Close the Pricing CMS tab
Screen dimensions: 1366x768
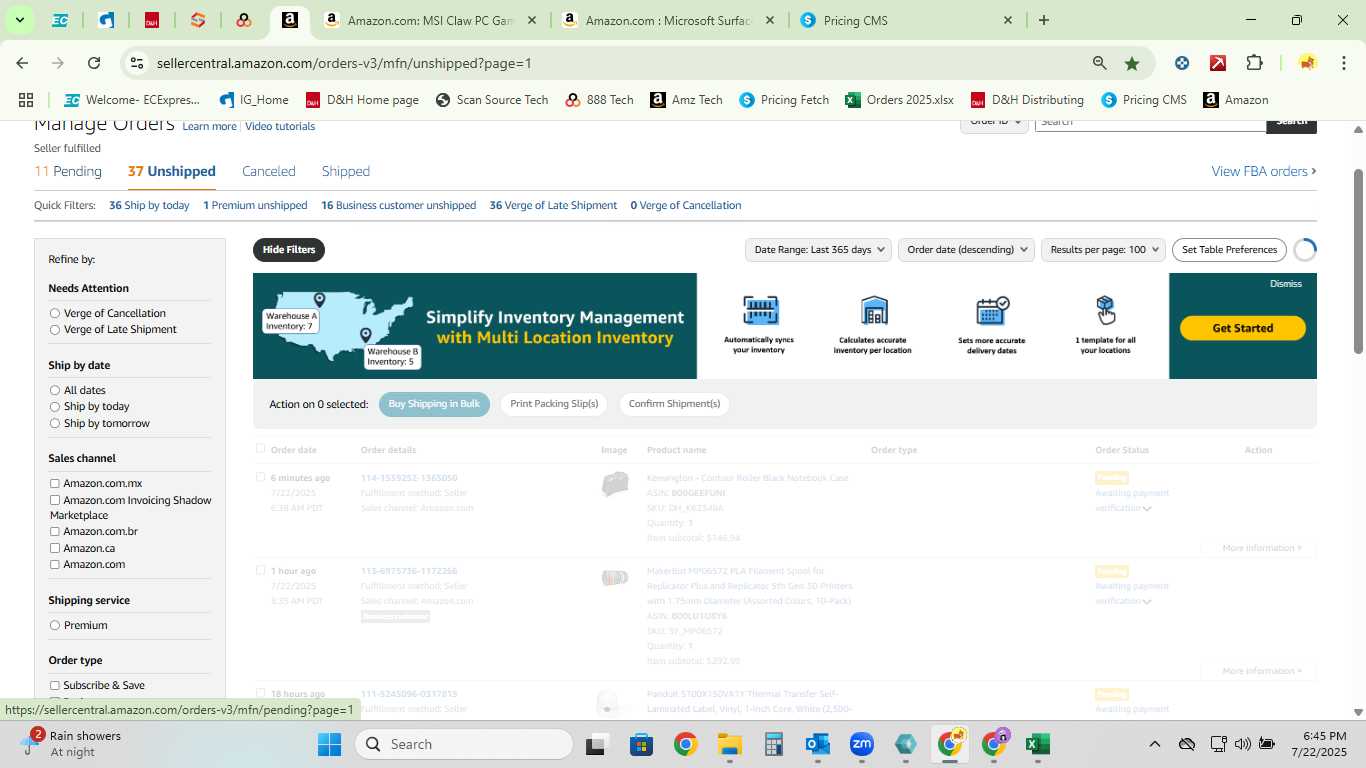click(x=1008, y=20)
